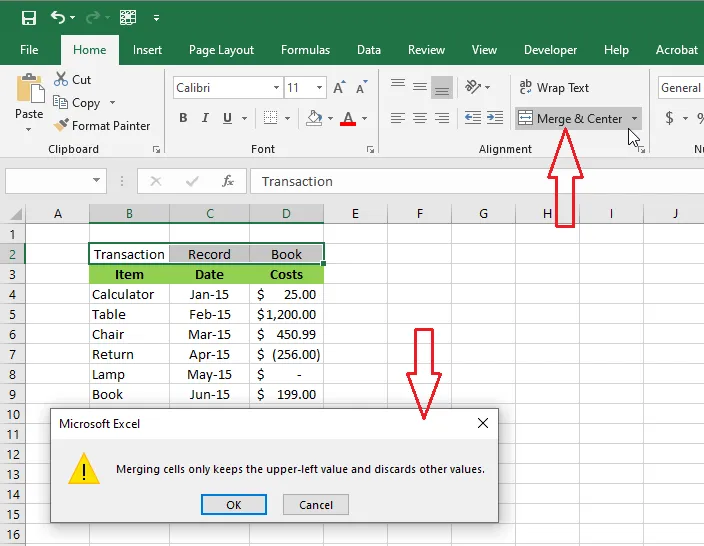
Task: Open the General number format box
Action: 681,88
